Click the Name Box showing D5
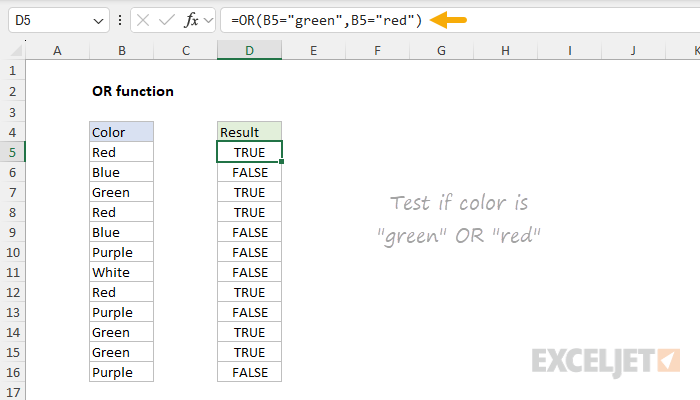This screenshot has width=700, height=400. 59,20
